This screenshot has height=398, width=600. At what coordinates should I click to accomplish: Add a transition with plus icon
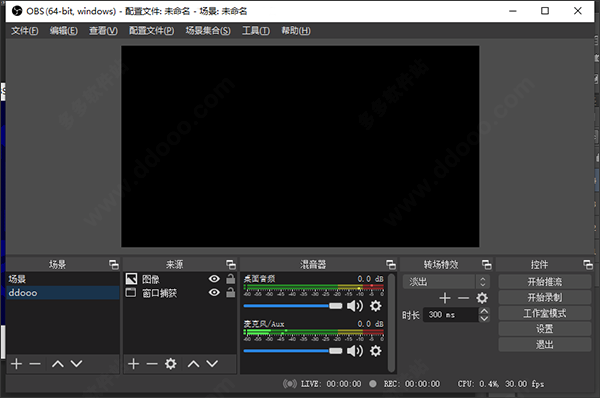click(x=445, y=298)
